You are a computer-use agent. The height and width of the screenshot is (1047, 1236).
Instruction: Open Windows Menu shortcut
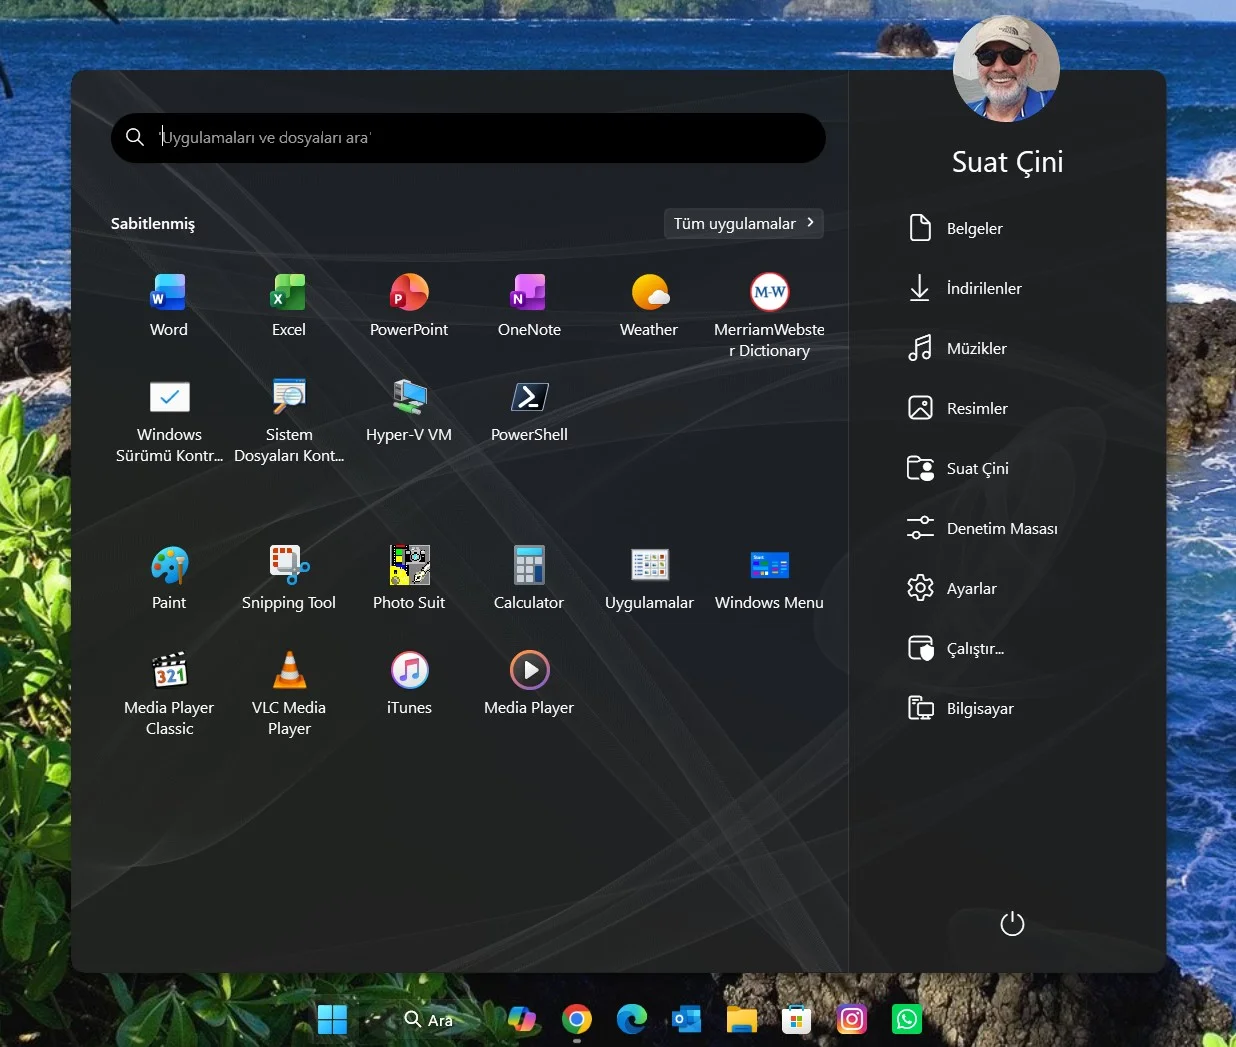tap(769, 579)
